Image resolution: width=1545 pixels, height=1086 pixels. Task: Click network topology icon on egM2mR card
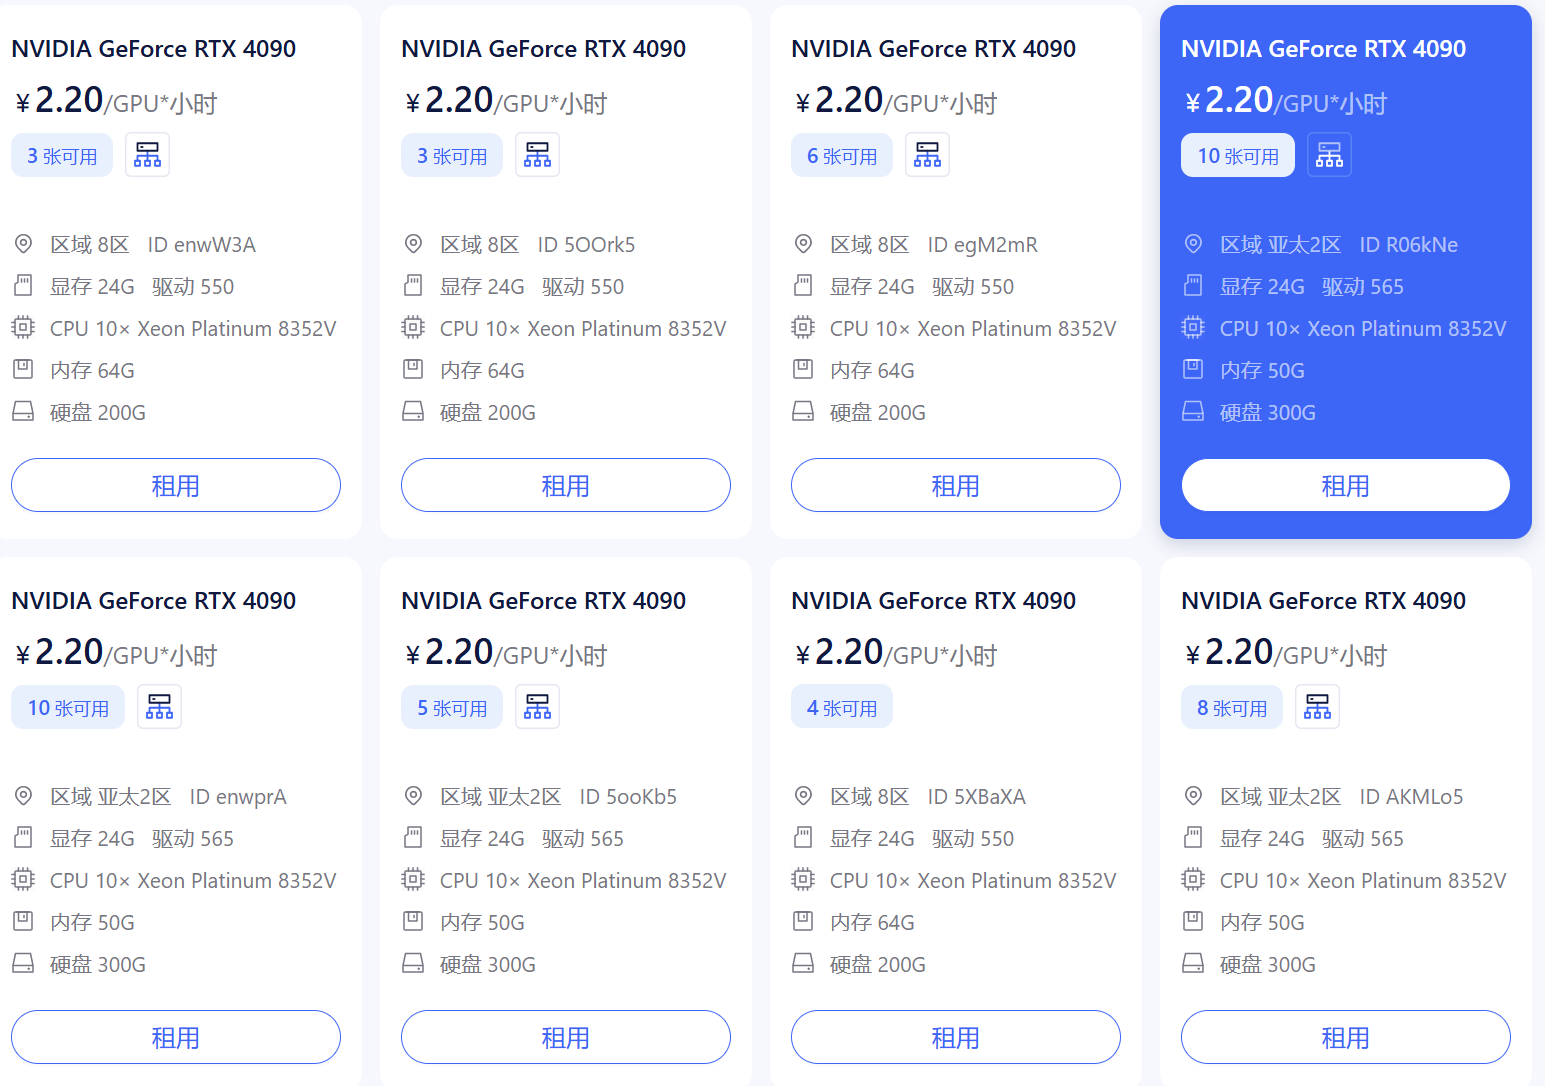(927, 155)
